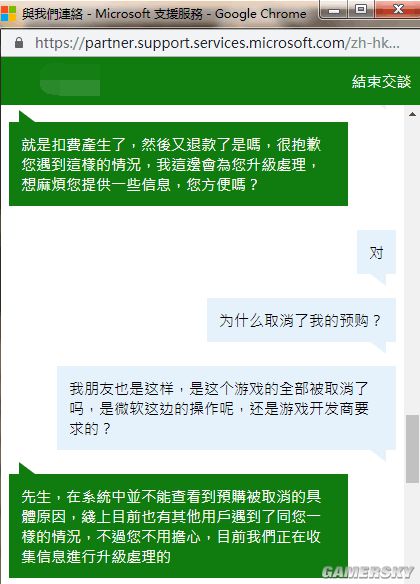This screenshot has height=584, width=420.
Task: Click the chat scrollbar thumb
Action: pos(412,449)
